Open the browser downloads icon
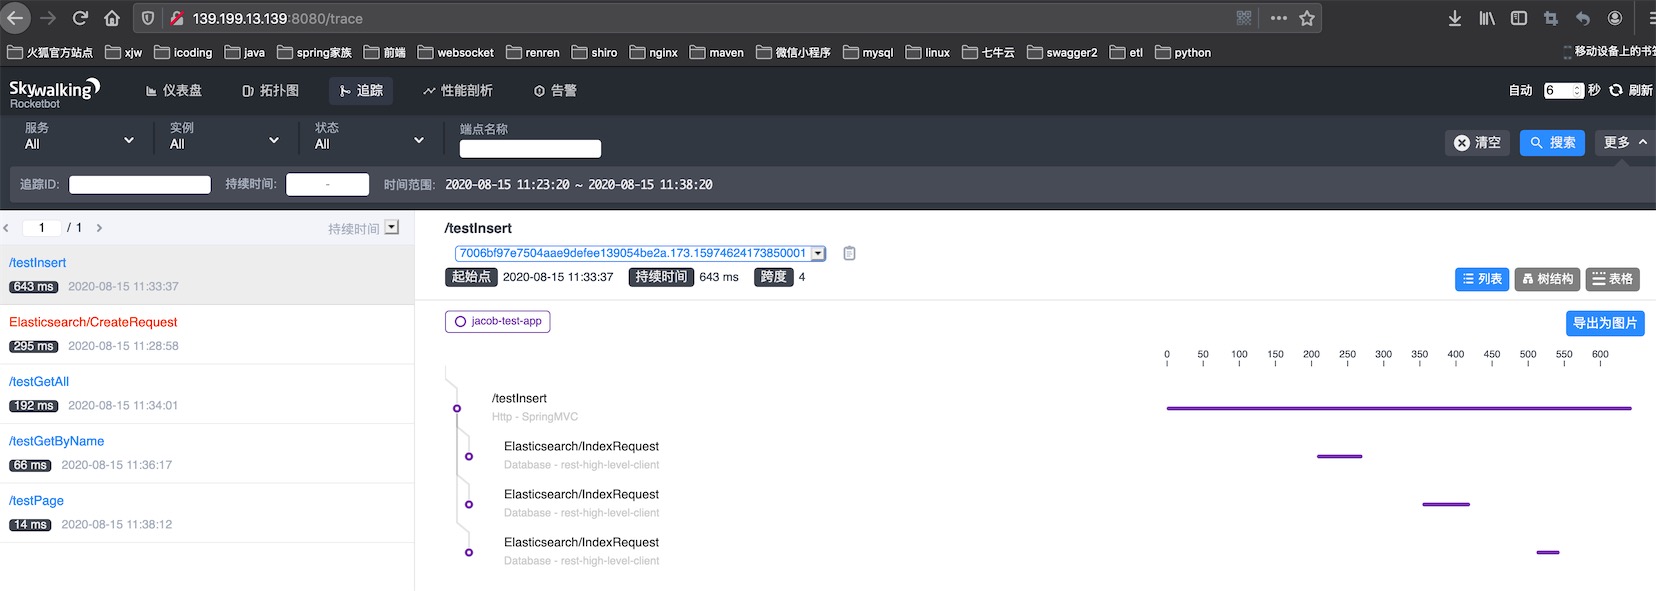 [1455, 18]
